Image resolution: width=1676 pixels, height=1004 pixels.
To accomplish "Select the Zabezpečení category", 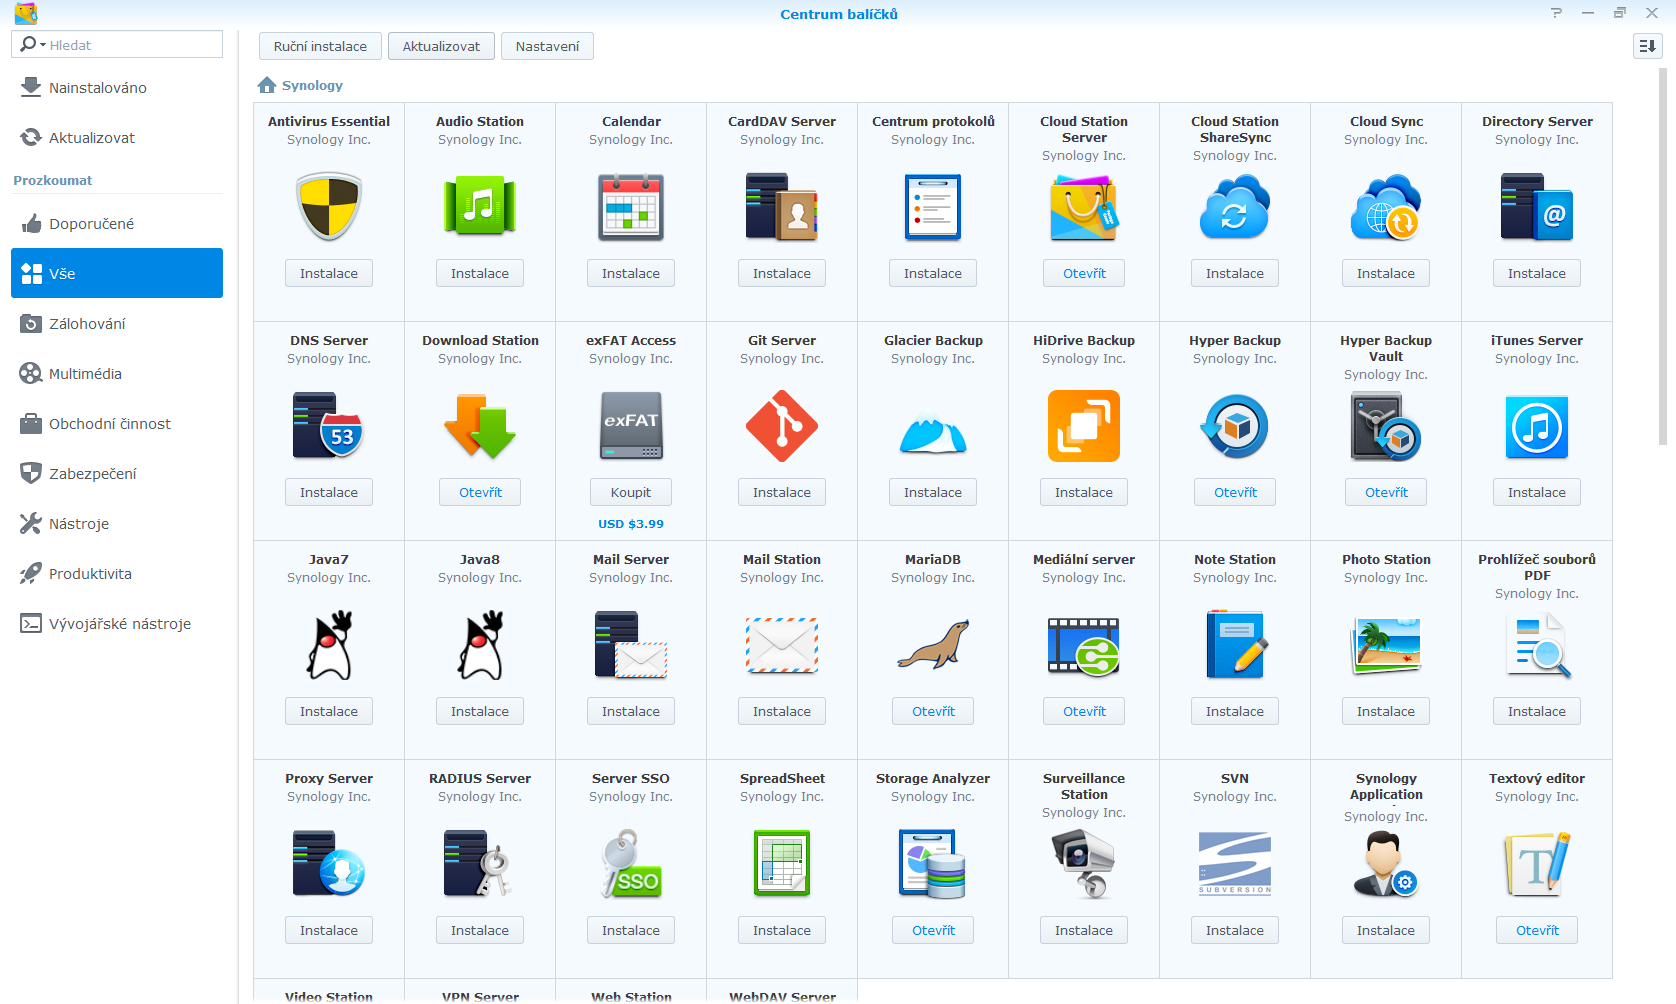I will 117,474.
